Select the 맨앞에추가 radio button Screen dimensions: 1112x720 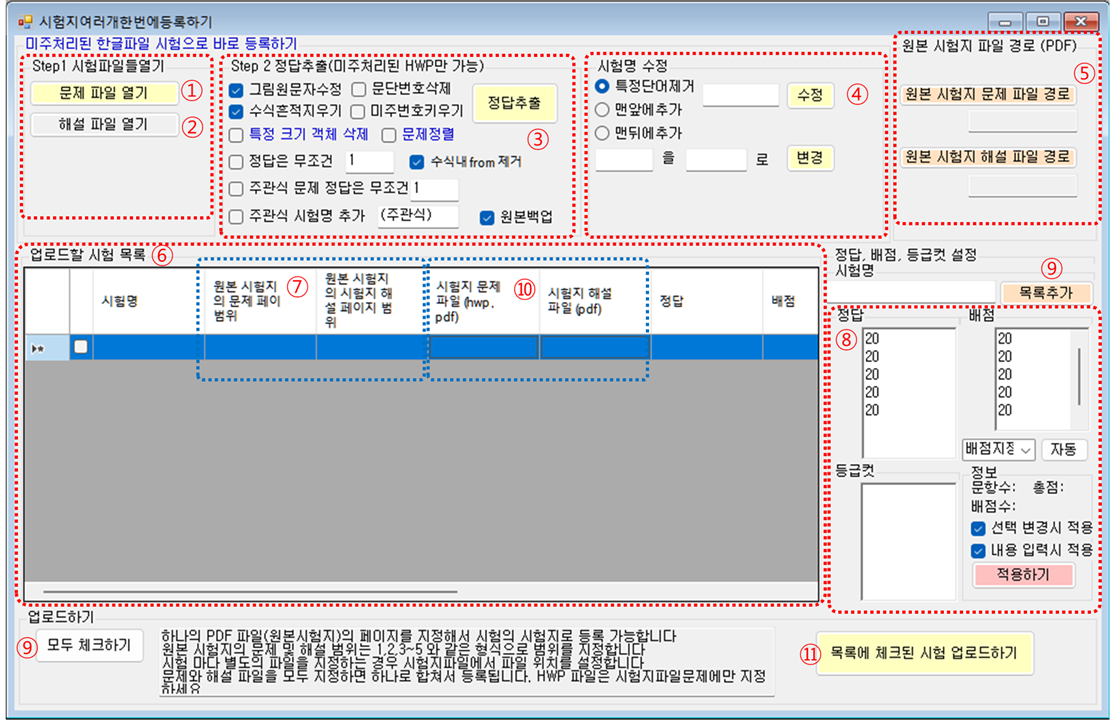pyautogui.click(x=602, y=110)
